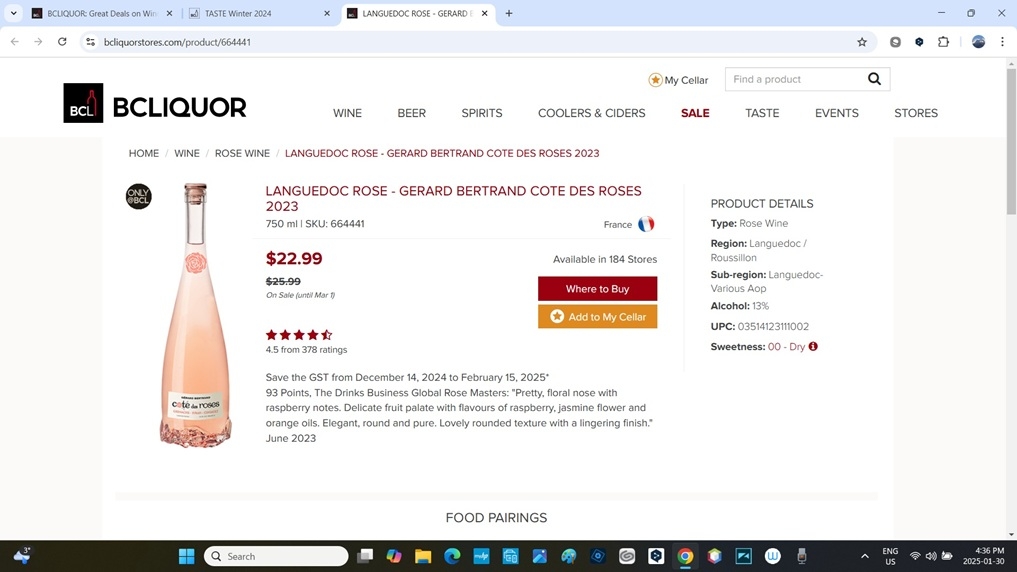Click Add to My Cellar button
Screen dimensions: 1017x572
click(597, 316)
